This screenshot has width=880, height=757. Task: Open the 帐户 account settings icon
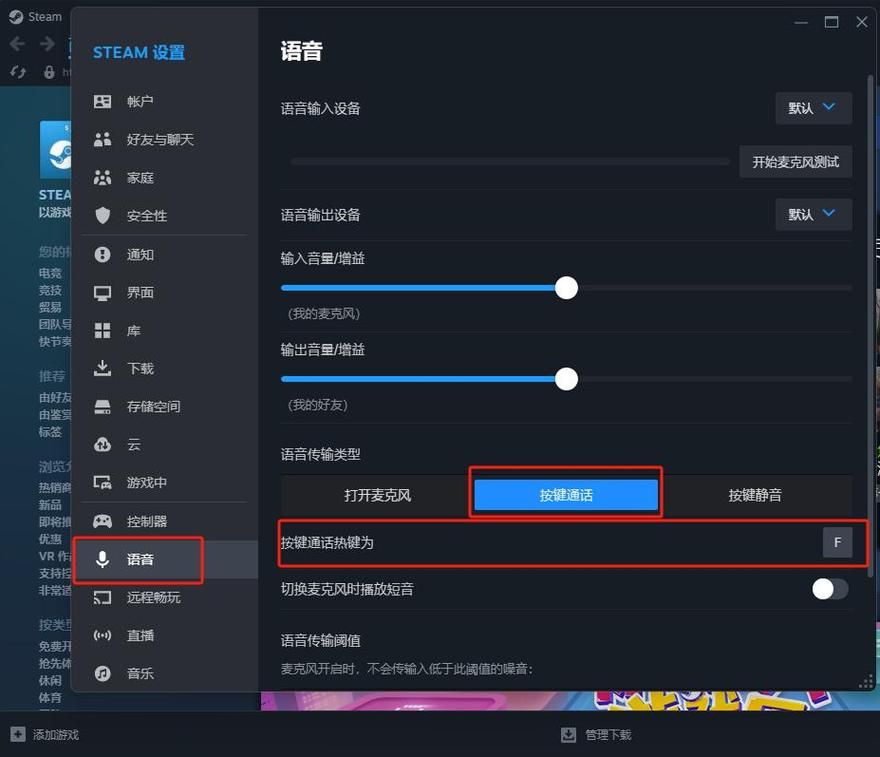102,102
